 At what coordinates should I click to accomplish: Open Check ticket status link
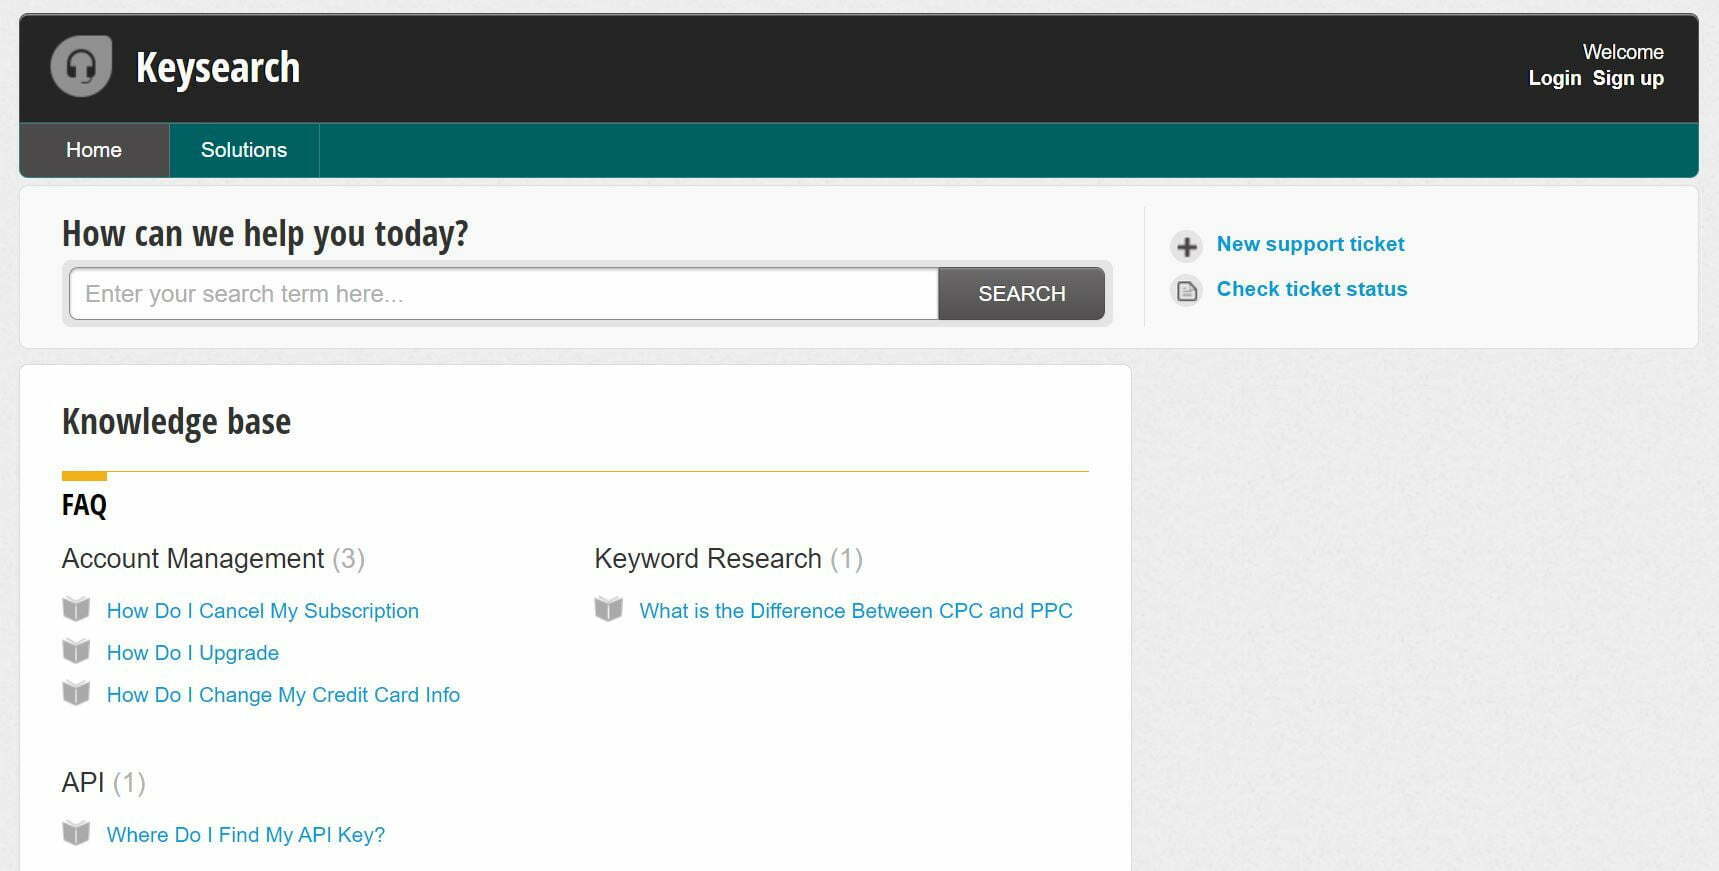1311,289
